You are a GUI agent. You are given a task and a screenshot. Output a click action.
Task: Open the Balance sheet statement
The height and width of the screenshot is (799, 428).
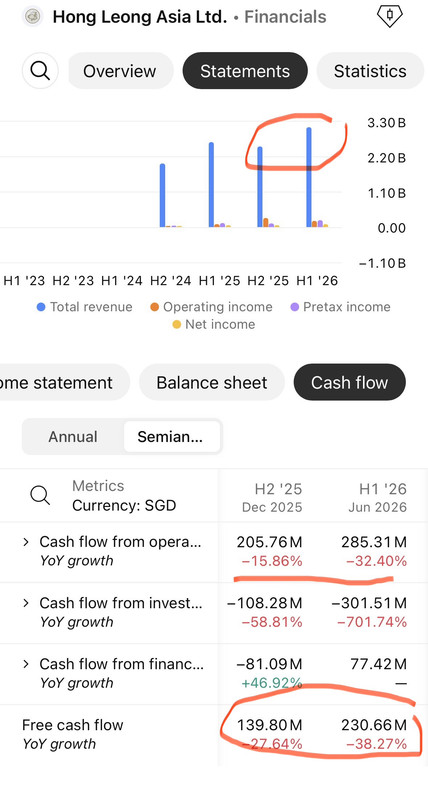coord(211,383)
